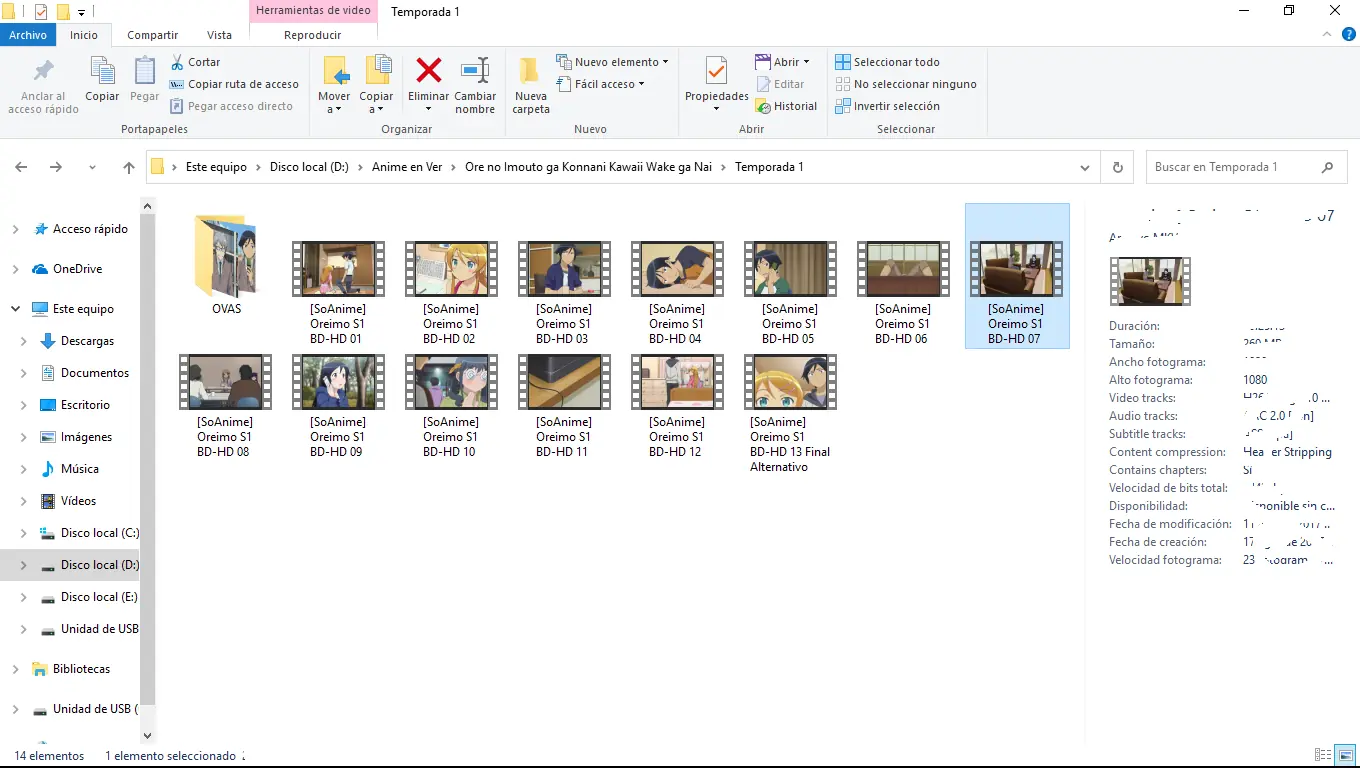Viewport: 1360px width, 768px height.
Task: Select the OVAS folder
Action: pyautogui.click(x=226, y=265)
